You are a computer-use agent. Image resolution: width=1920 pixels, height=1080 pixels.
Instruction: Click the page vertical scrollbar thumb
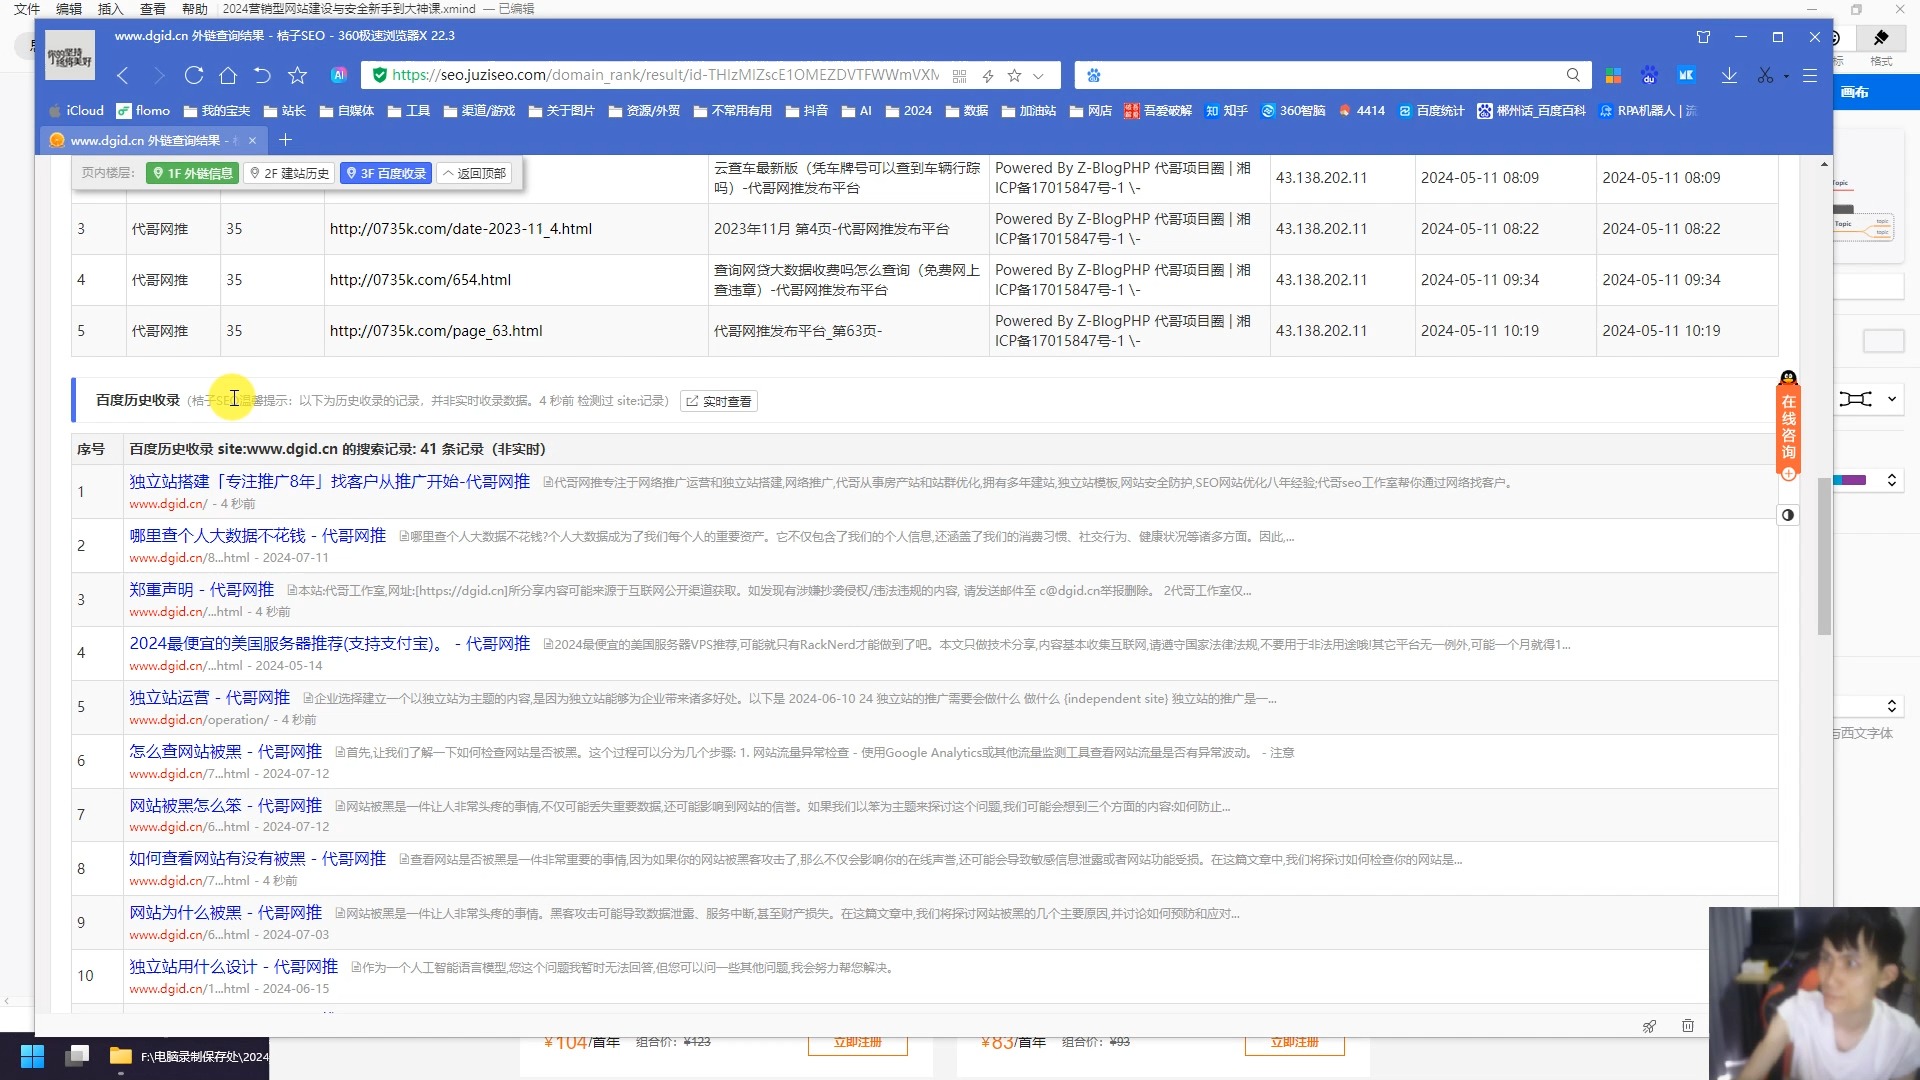1824,555
